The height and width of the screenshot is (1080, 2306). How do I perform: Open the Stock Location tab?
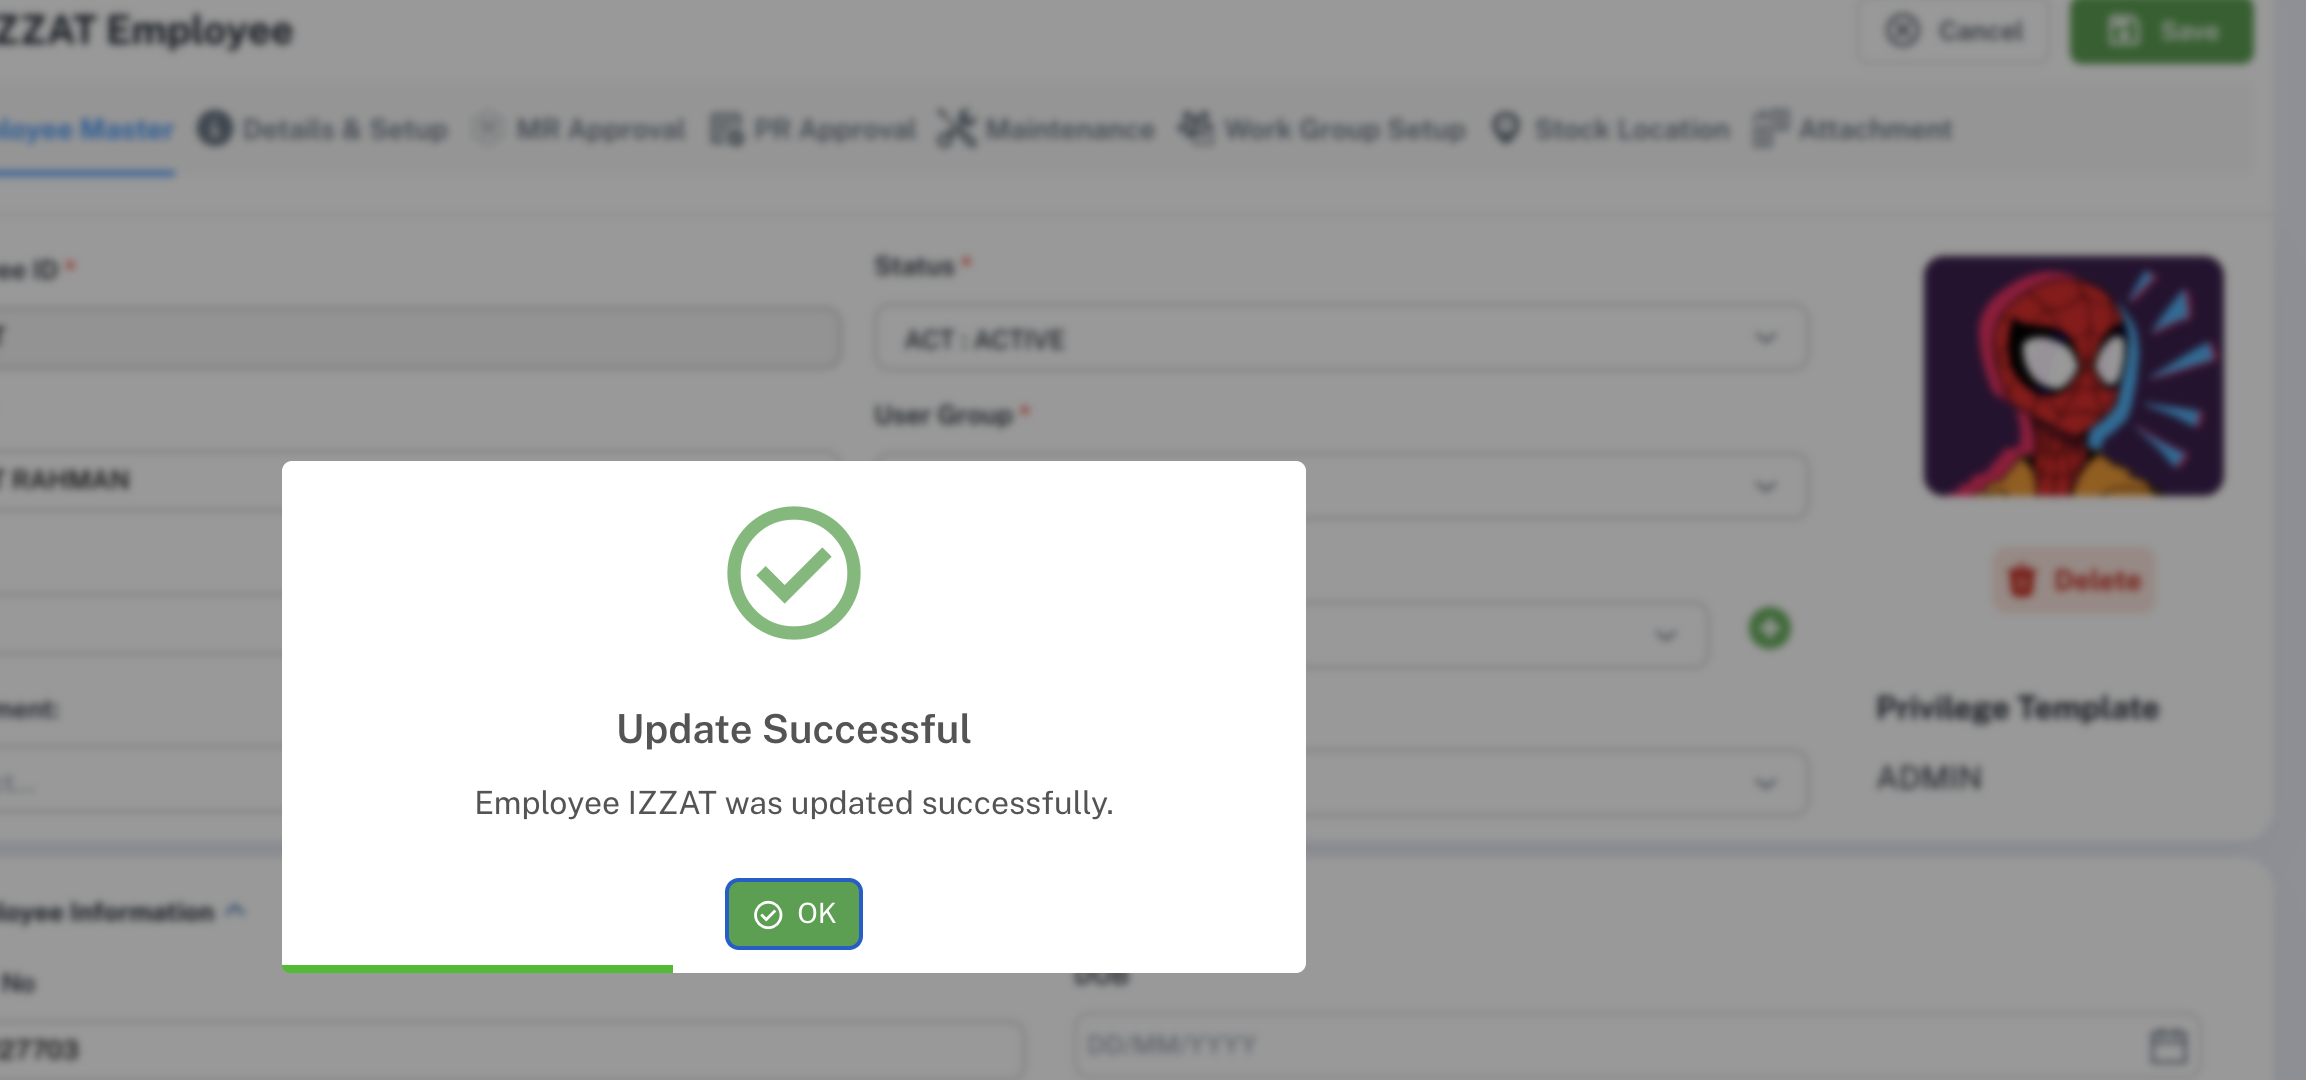tap(1610, 129)
